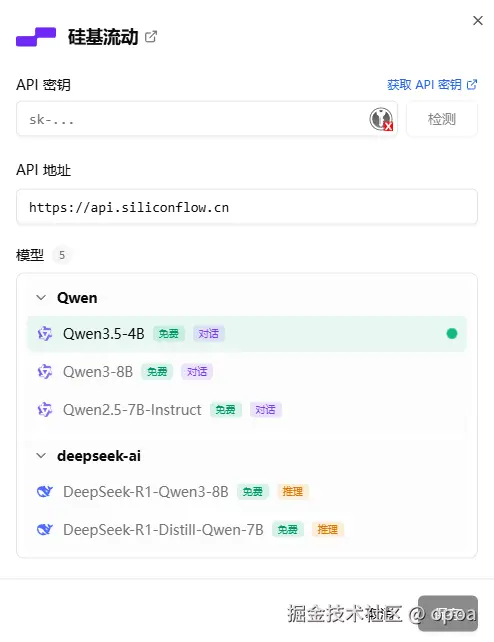
Task: Focus the API 地址 URL field
Action: pos(247,207)
